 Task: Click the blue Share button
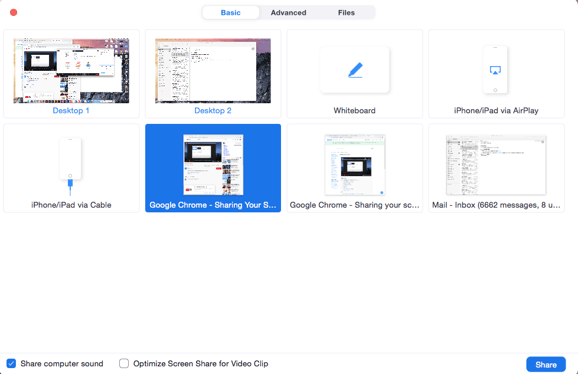(x=546, y=364)
